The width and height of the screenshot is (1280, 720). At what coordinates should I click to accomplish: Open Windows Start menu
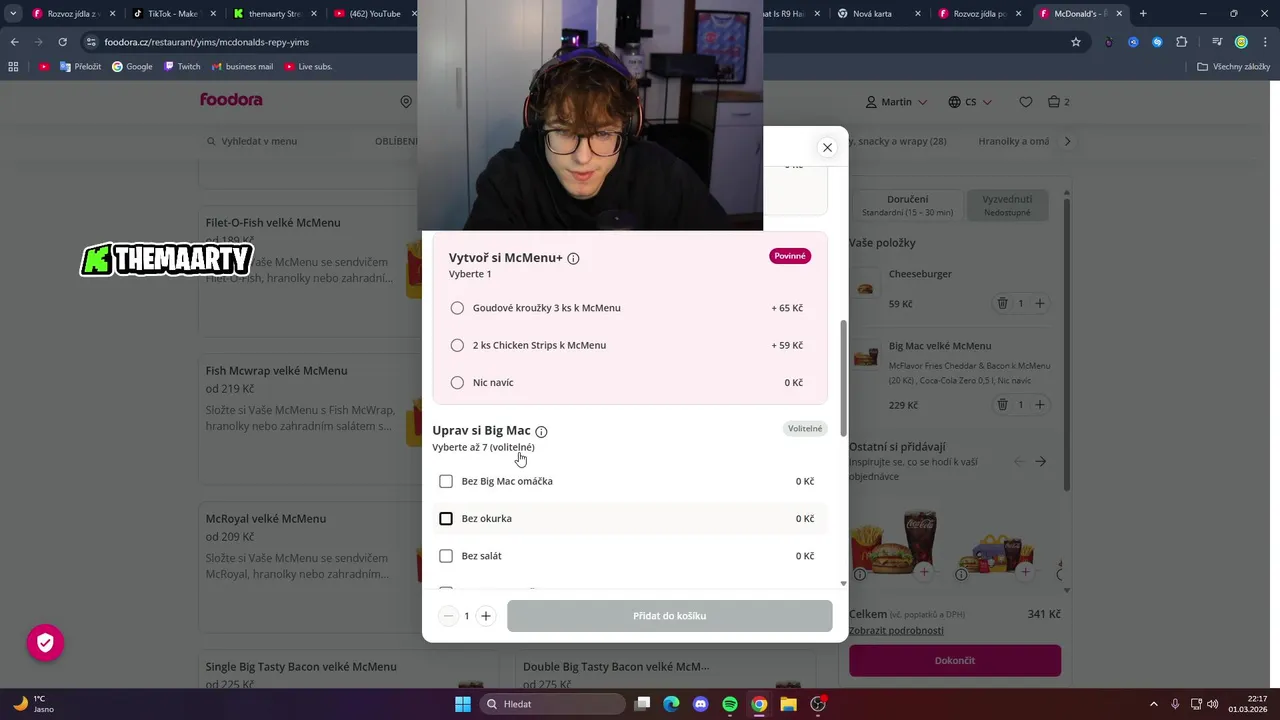pos(463,704)
